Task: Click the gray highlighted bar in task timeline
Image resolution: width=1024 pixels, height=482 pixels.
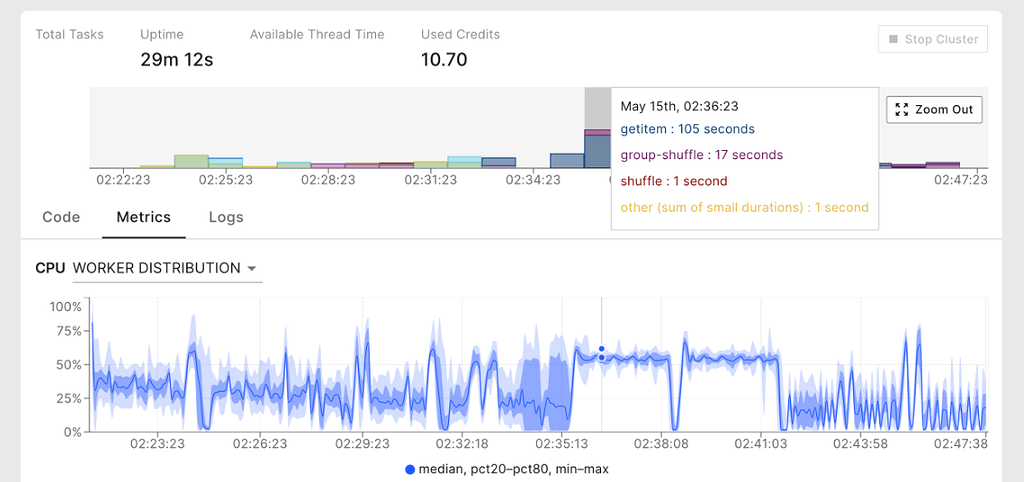Action: [x=597, y=108]
